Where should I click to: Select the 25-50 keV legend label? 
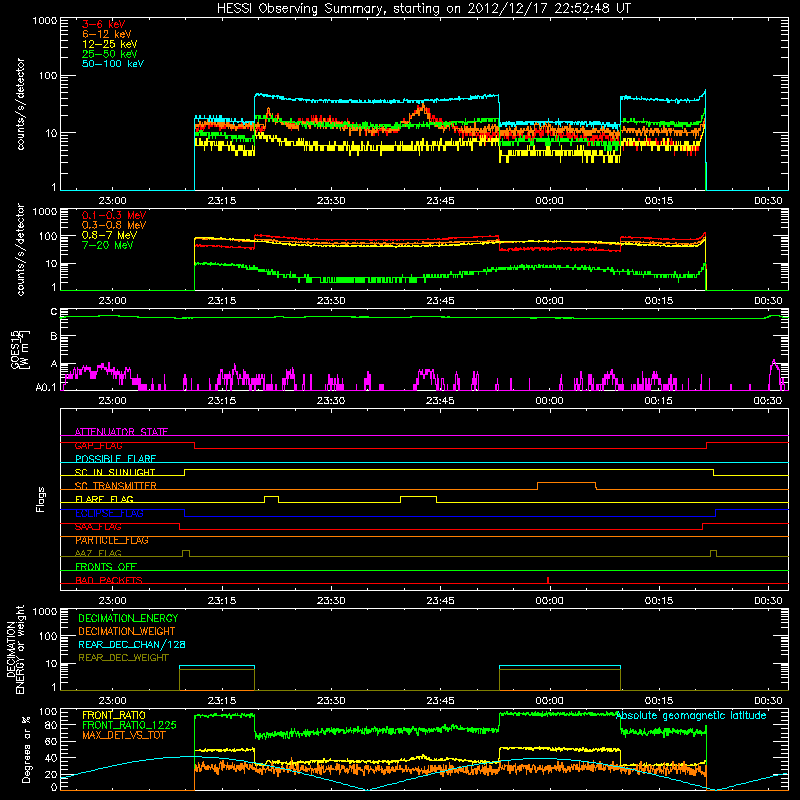tap(109, 54)
